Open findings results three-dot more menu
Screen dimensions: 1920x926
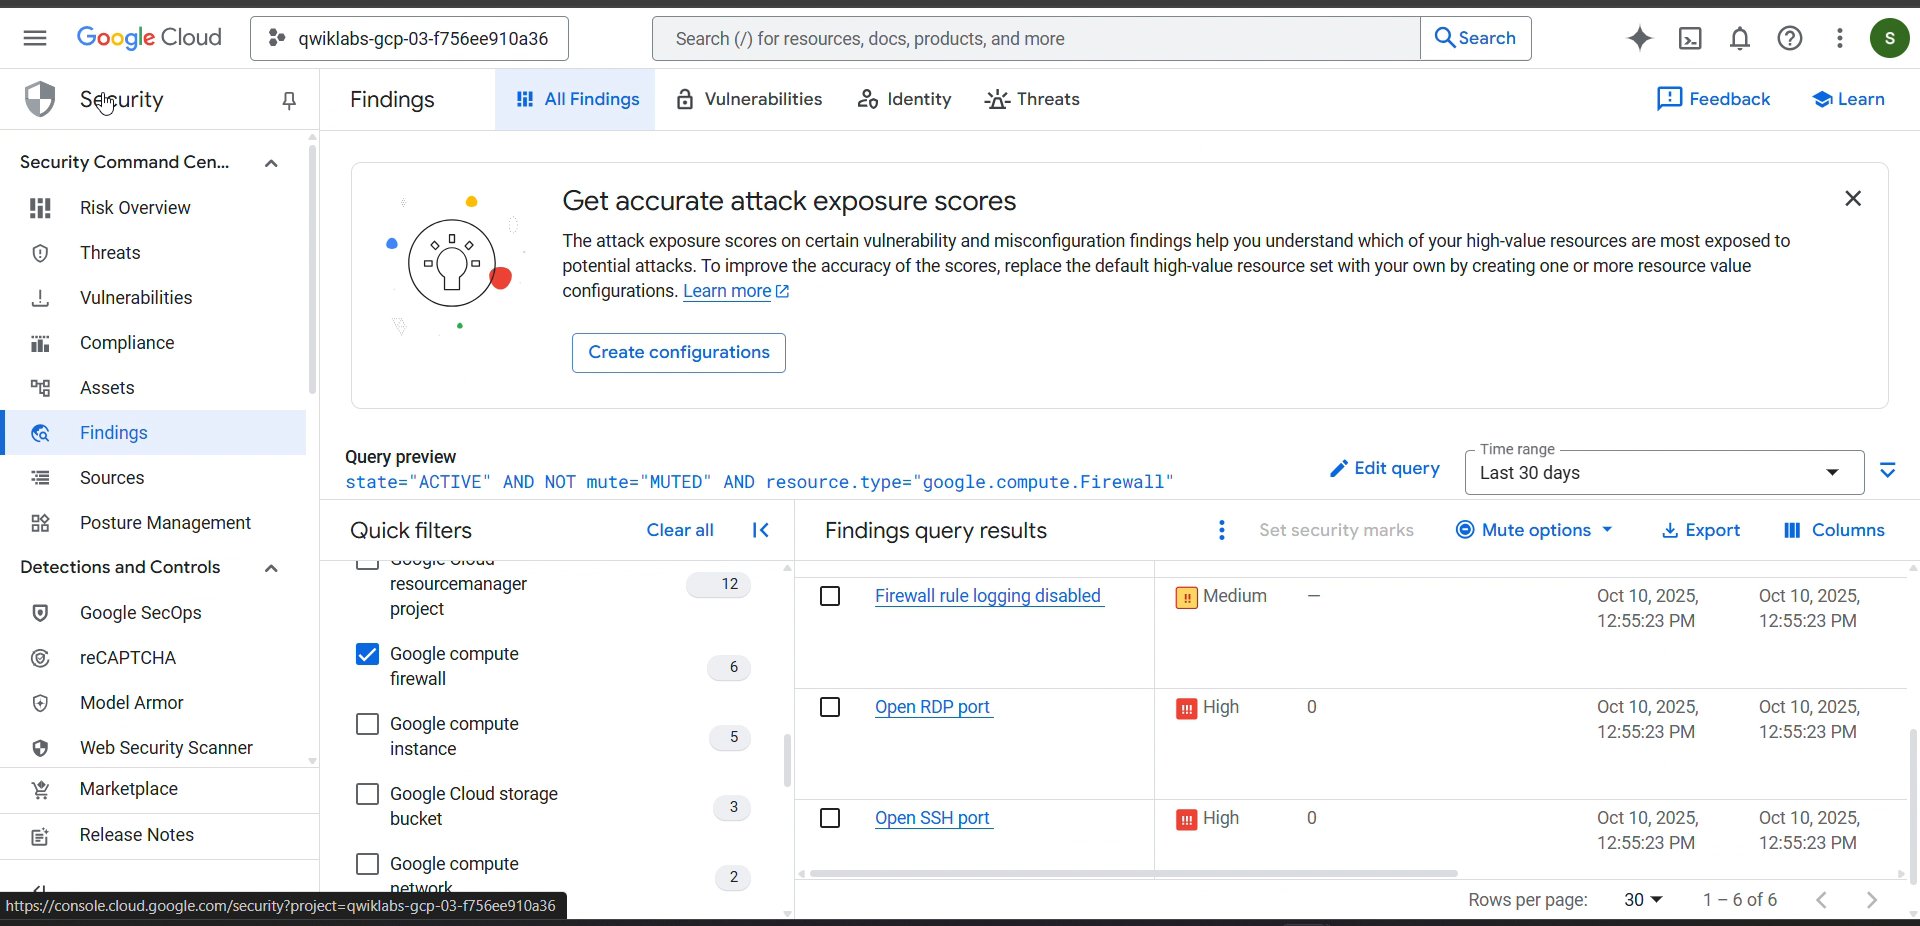(1221, 530)
